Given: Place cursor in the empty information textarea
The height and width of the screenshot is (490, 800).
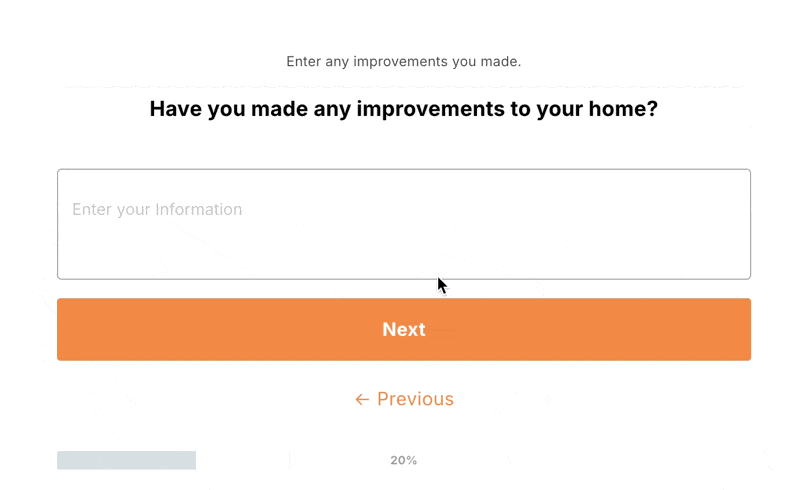Looking at the screenshot, I should pyautogui.click(x=404, y=240).
